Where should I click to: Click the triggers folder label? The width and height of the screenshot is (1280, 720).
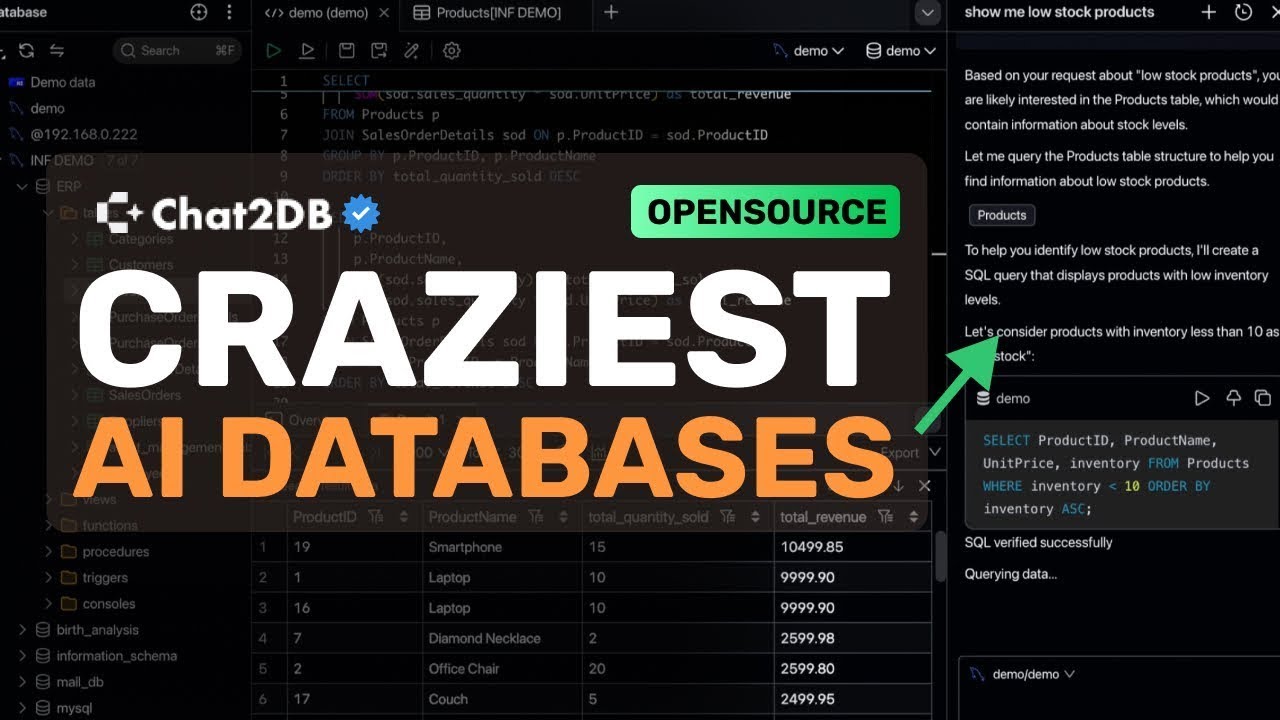(105, 577)
